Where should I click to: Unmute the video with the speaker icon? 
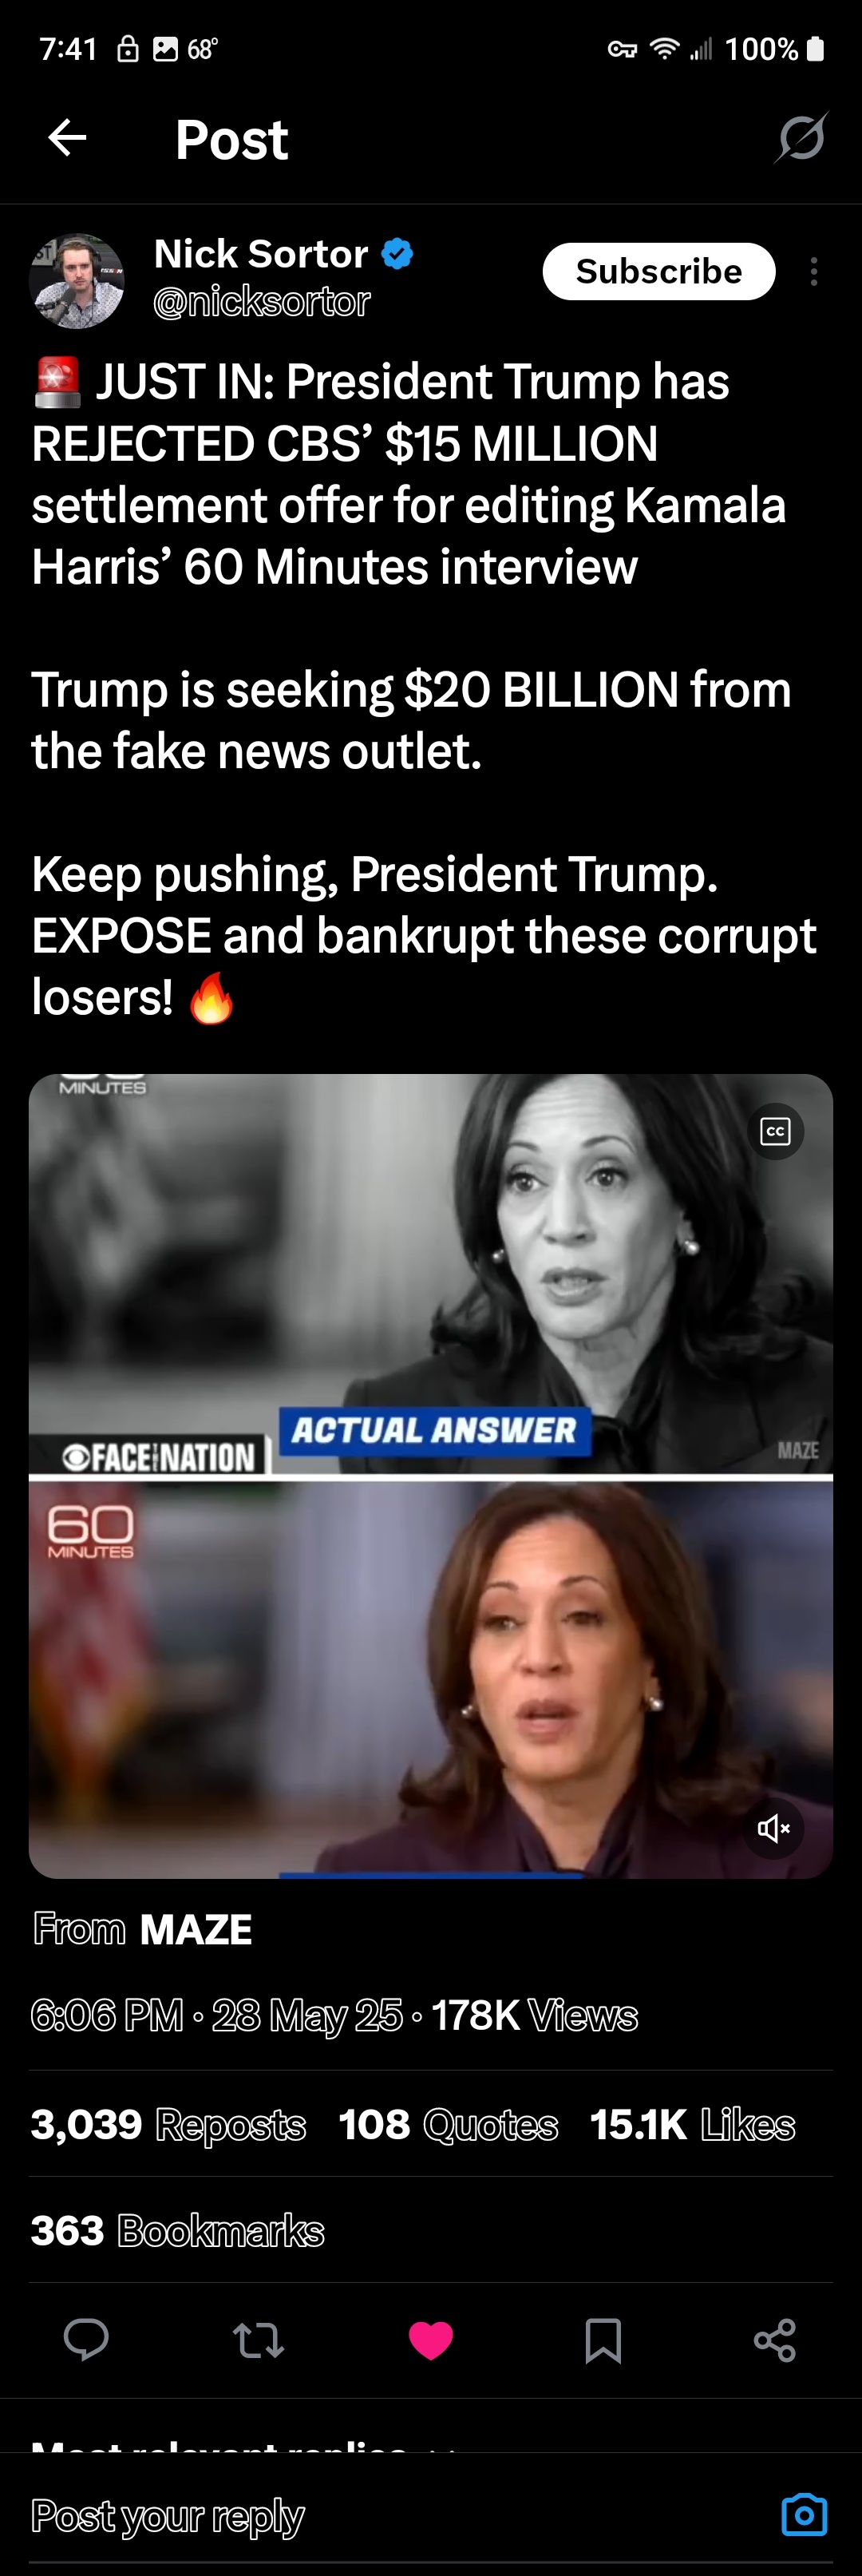(774, 1829)
